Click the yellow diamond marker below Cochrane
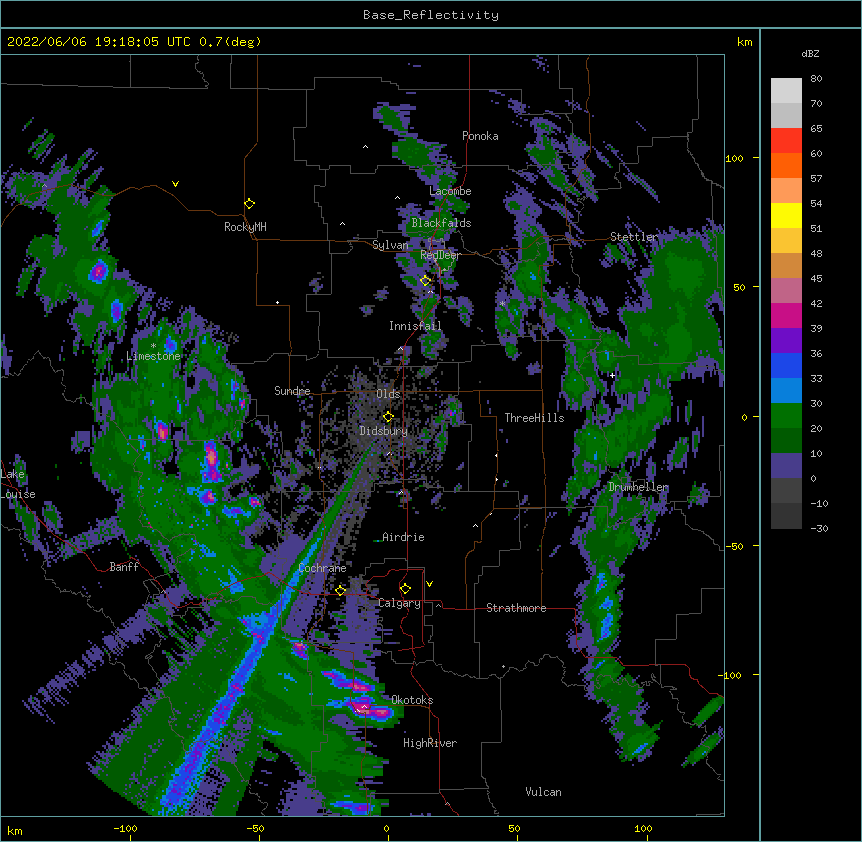 (340, 590)
